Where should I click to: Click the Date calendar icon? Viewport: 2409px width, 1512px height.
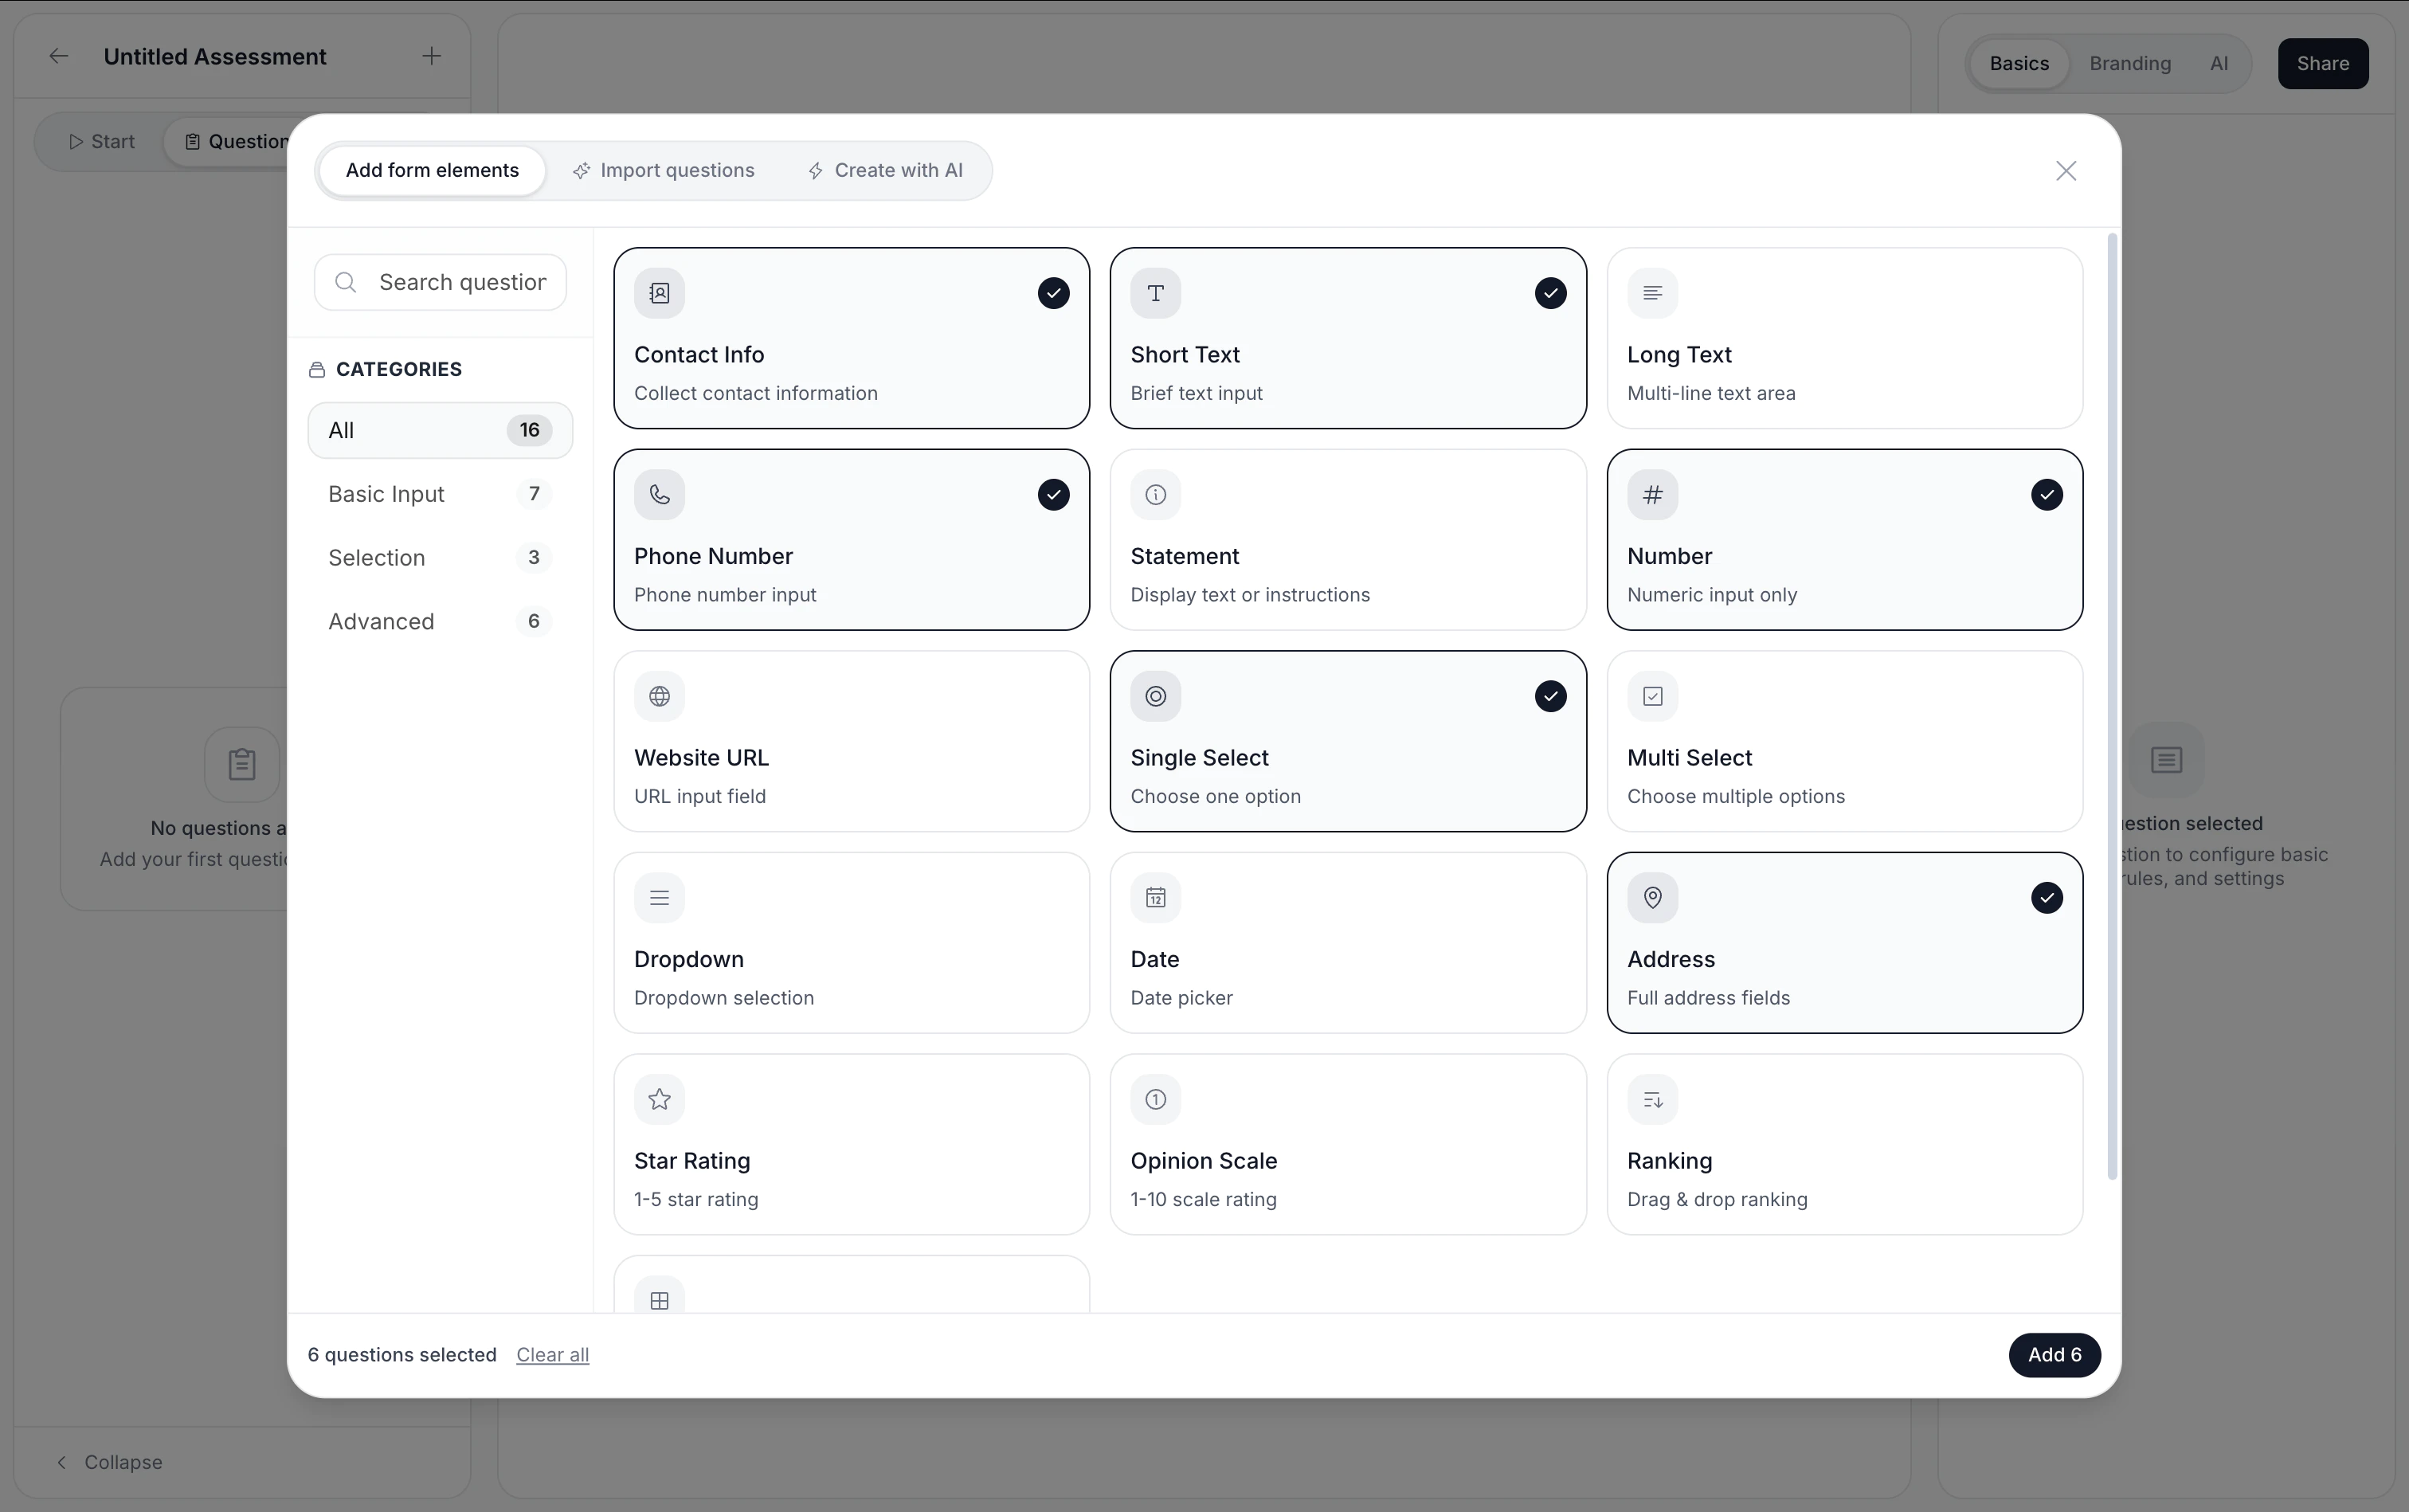[x=1155, y=898]
